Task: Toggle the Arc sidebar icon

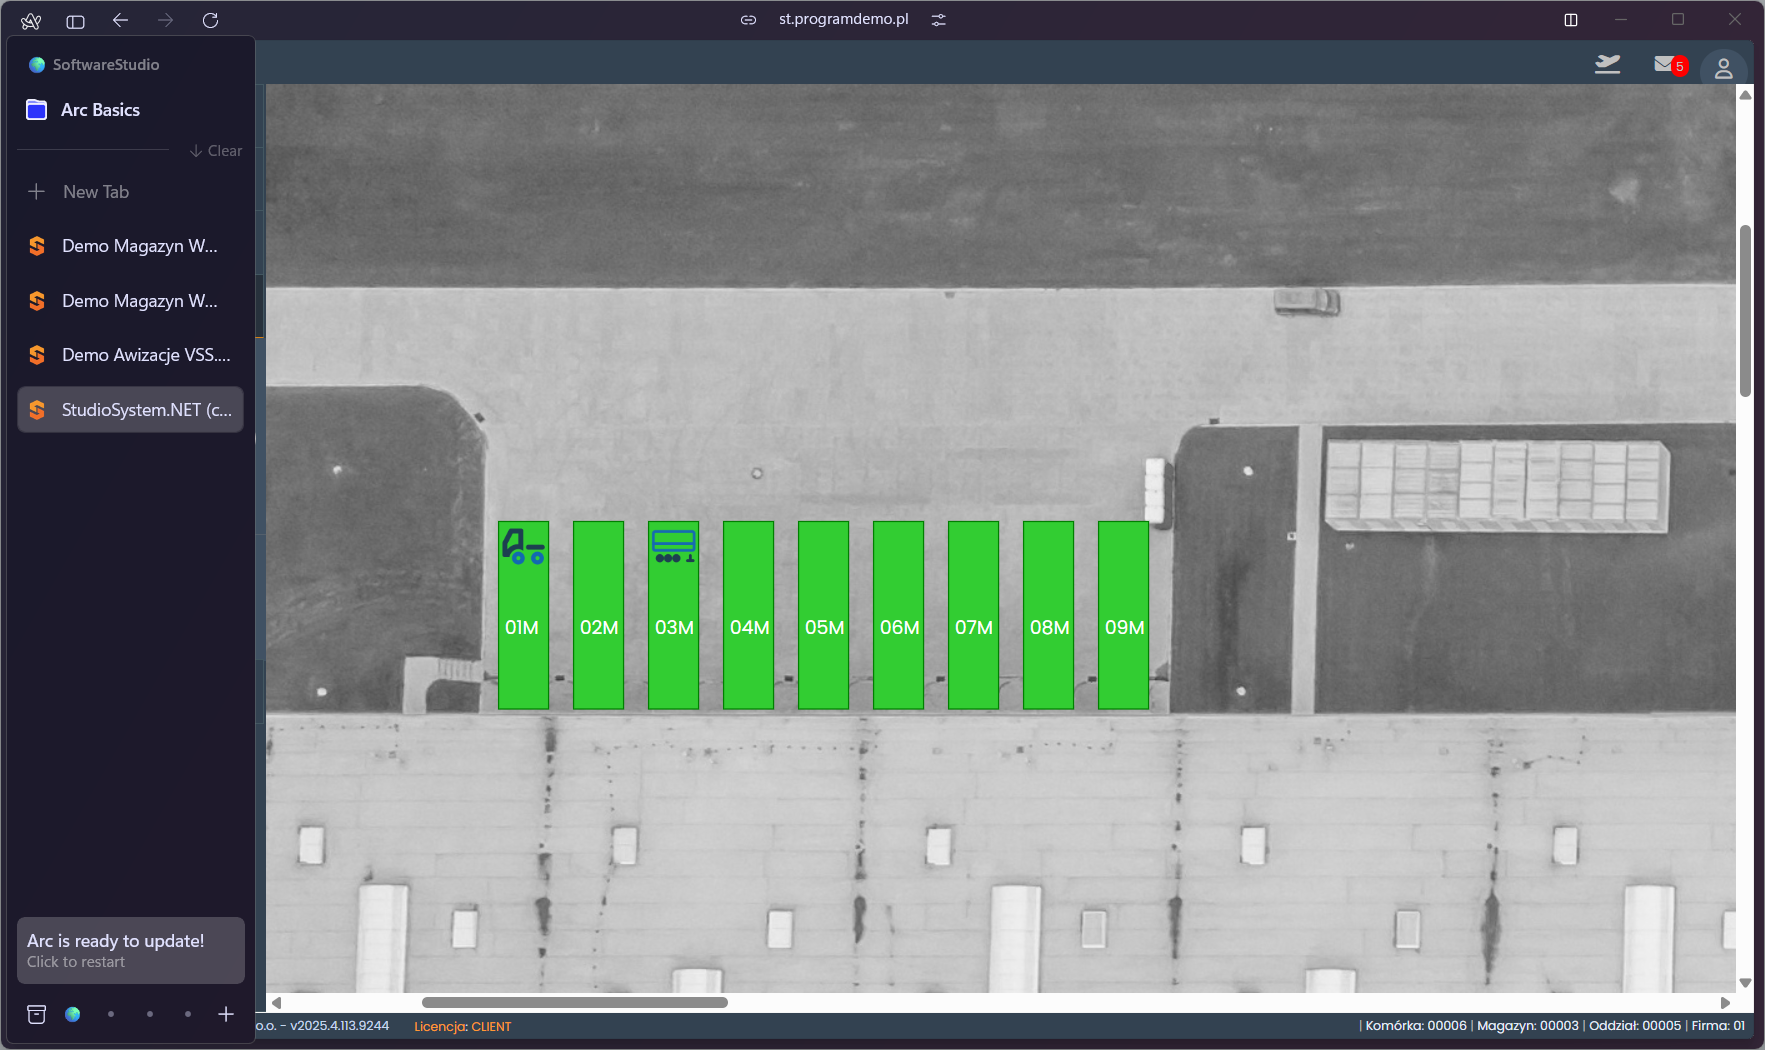Action: 75,21
